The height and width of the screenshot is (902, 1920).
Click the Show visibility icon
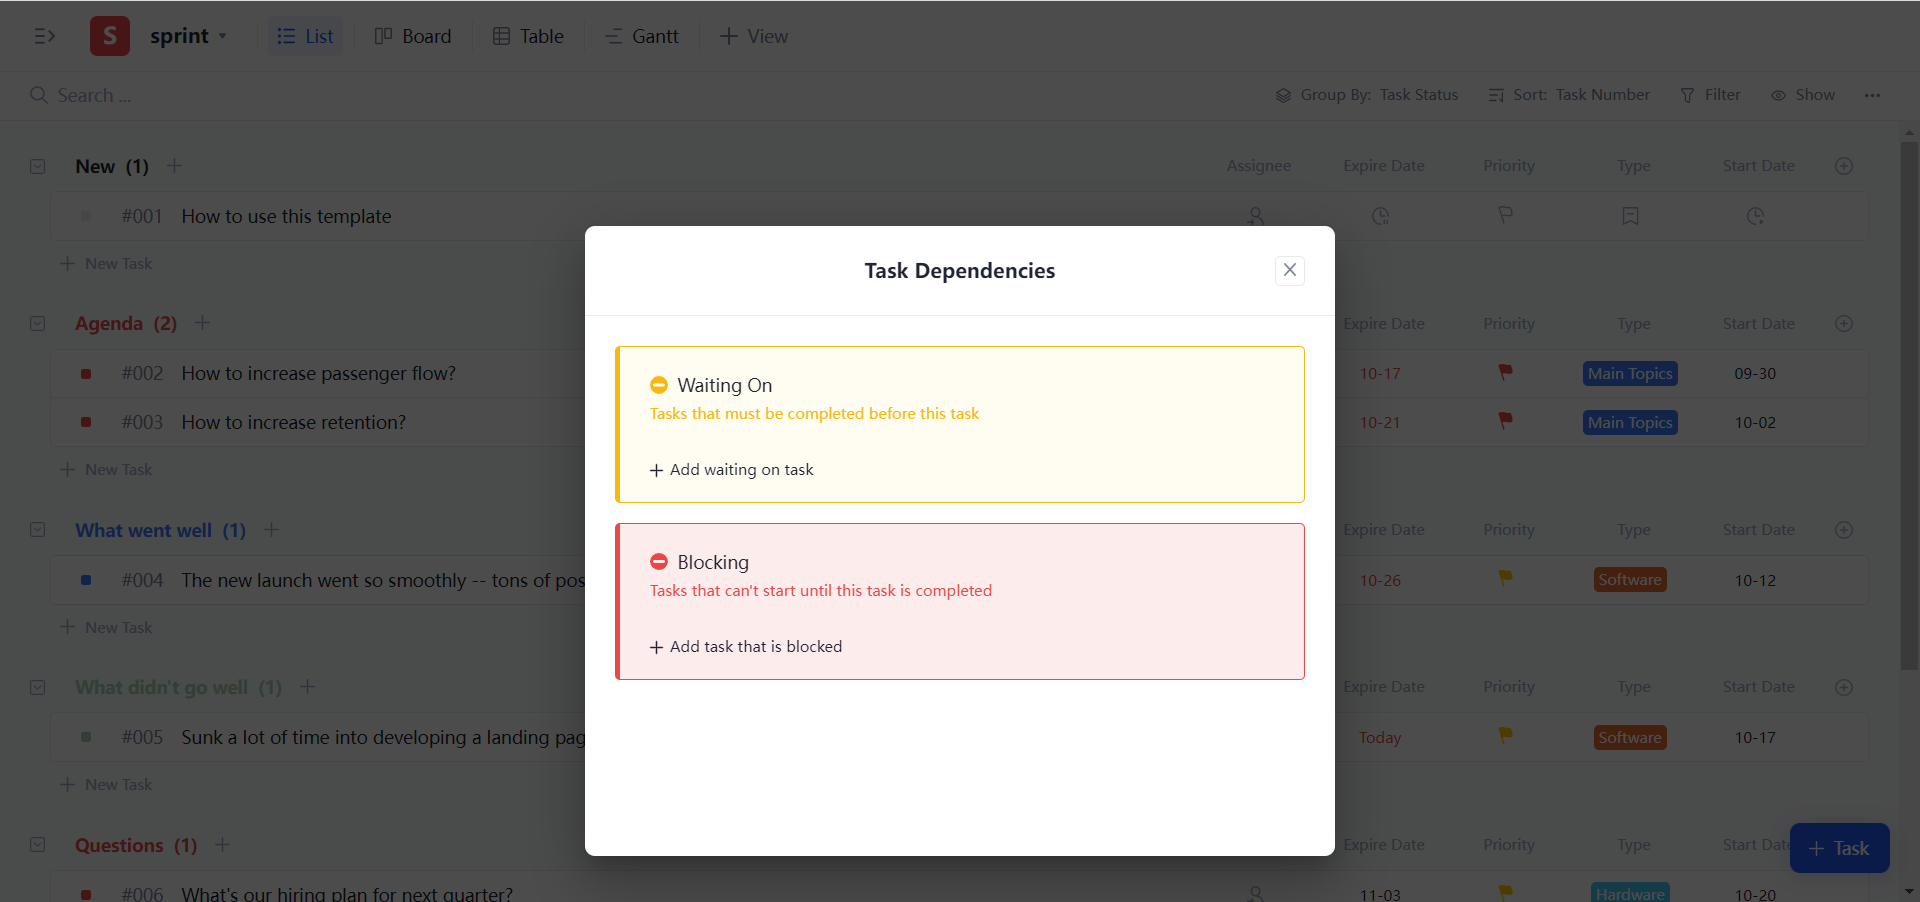pyautogui.click(x=1779, y=95)
